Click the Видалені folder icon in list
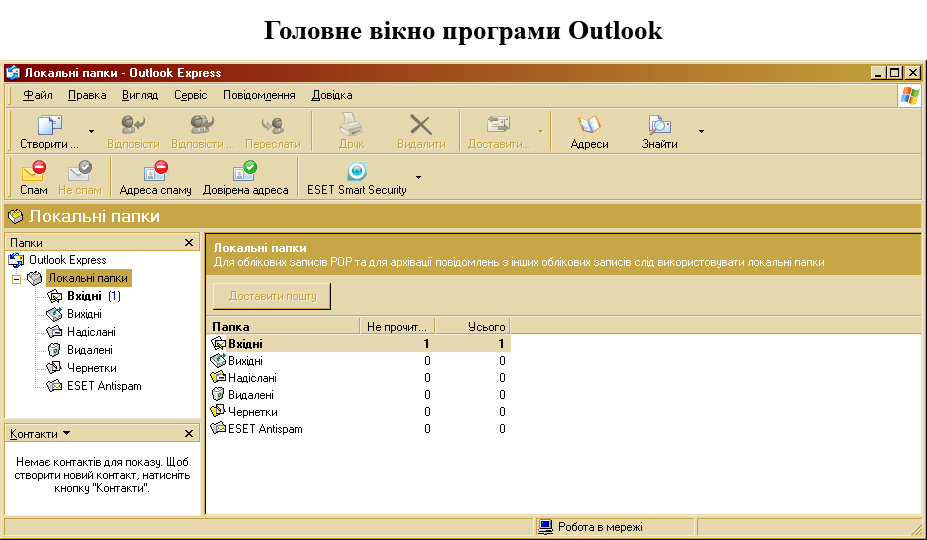 point(218,394)
